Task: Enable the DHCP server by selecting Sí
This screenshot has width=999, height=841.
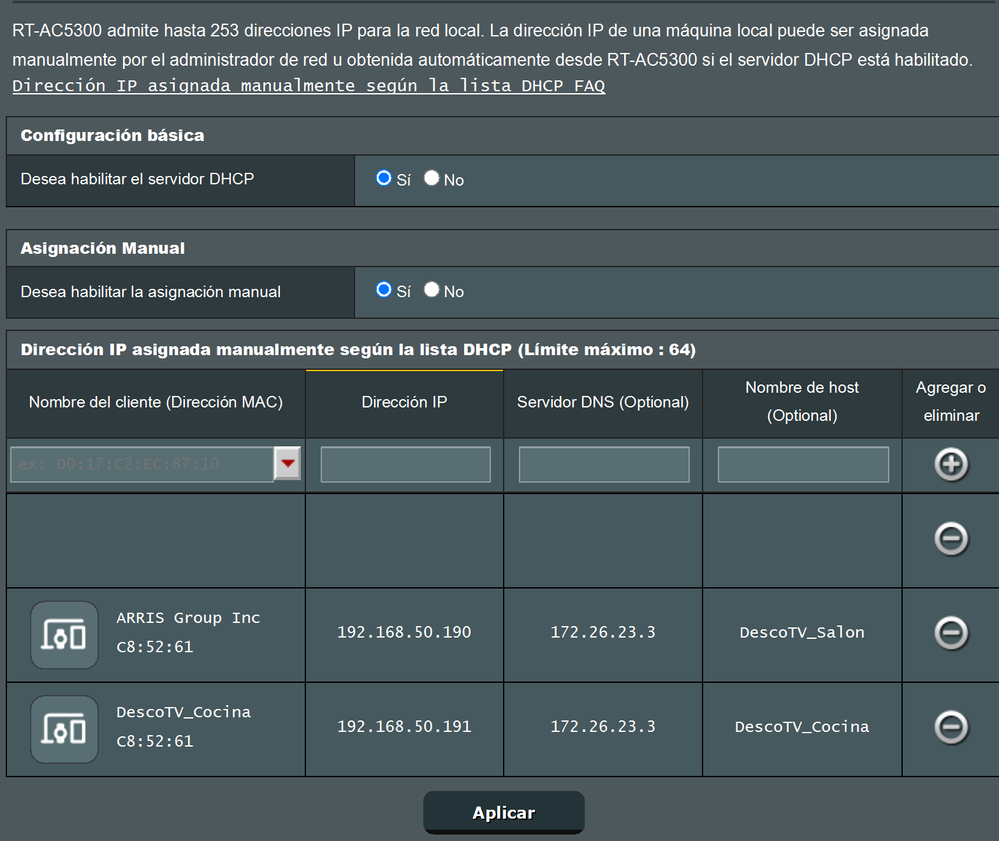Action: (x=383, y=180)
